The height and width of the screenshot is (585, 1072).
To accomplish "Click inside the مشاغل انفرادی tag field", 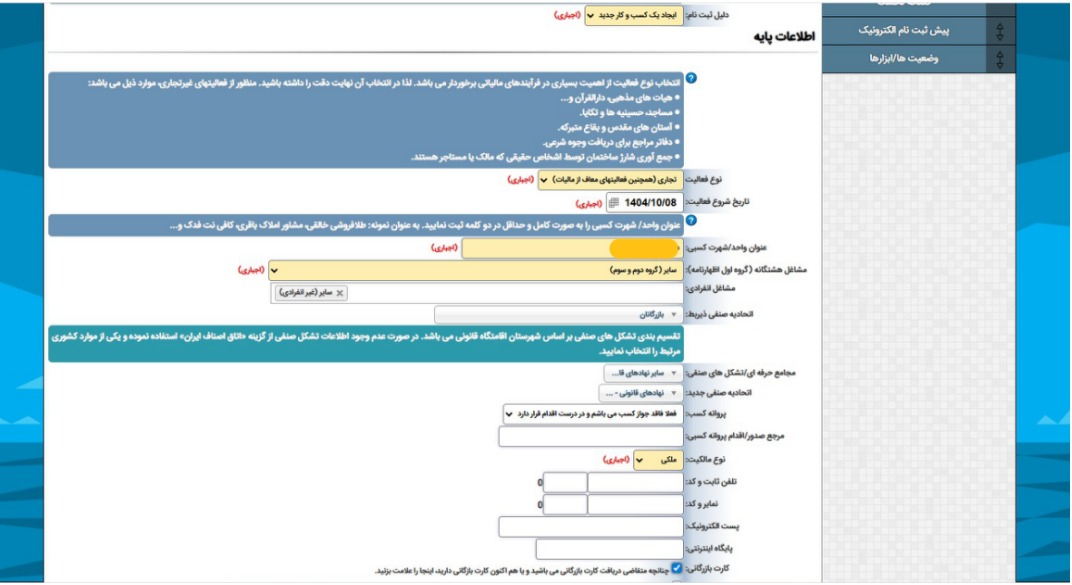I will [477, 293].
